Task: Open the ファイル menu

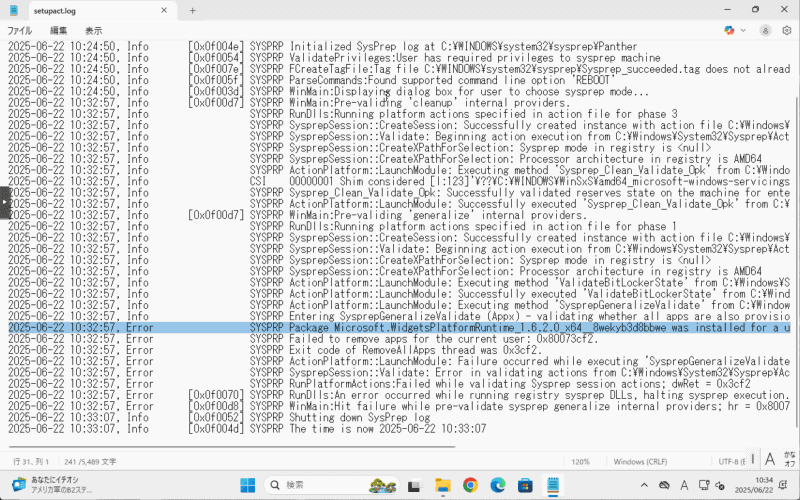Action: pyautogui.click(x=19, y=31)
